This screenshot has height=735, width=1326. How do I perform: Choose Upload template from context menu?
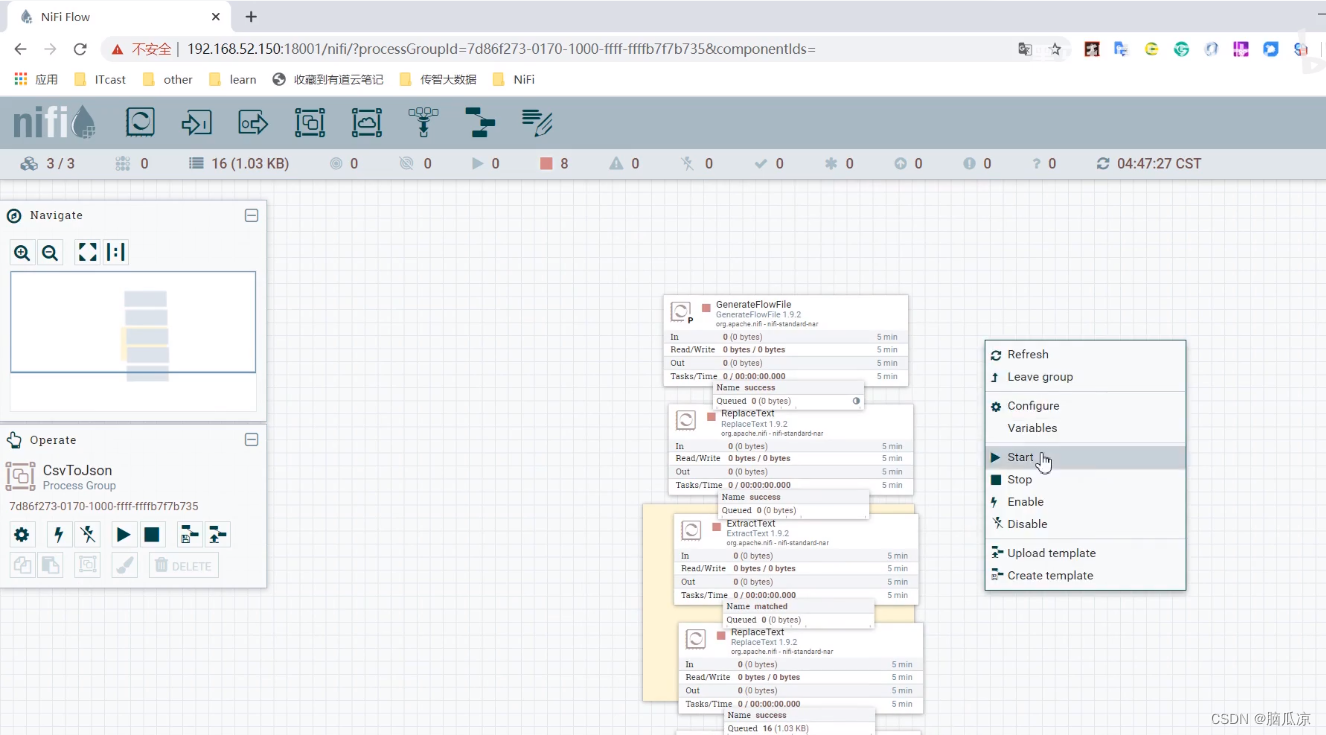pyautogui.click(x=1085, y=553)
